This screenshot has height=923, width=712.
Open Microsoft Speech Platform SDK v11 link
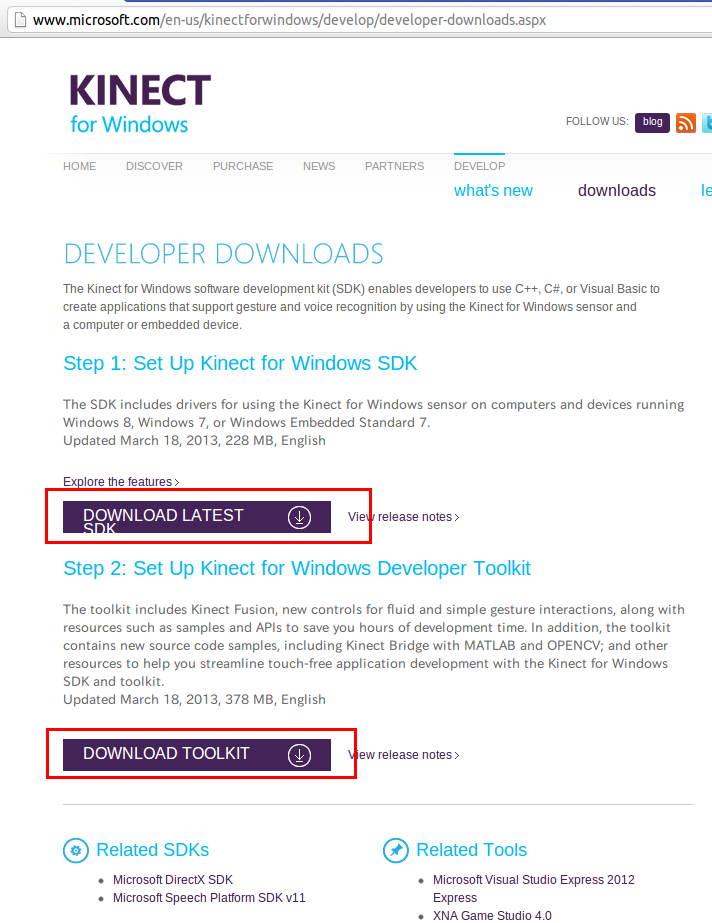coord(209,898)
